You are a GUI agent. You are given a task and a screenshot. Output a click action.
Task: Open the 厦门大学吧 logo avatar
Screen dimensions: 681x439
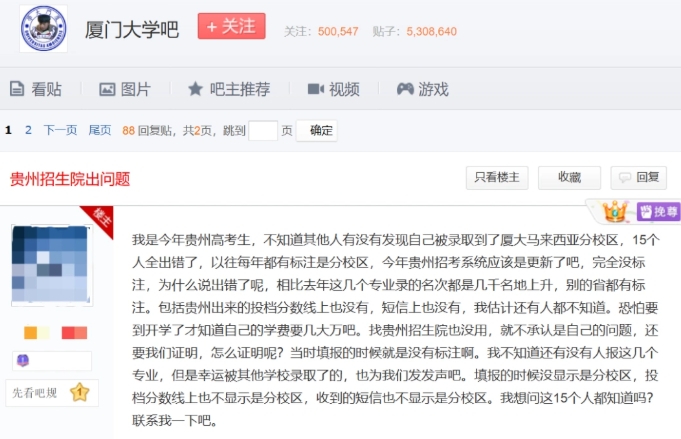point(43,29)
